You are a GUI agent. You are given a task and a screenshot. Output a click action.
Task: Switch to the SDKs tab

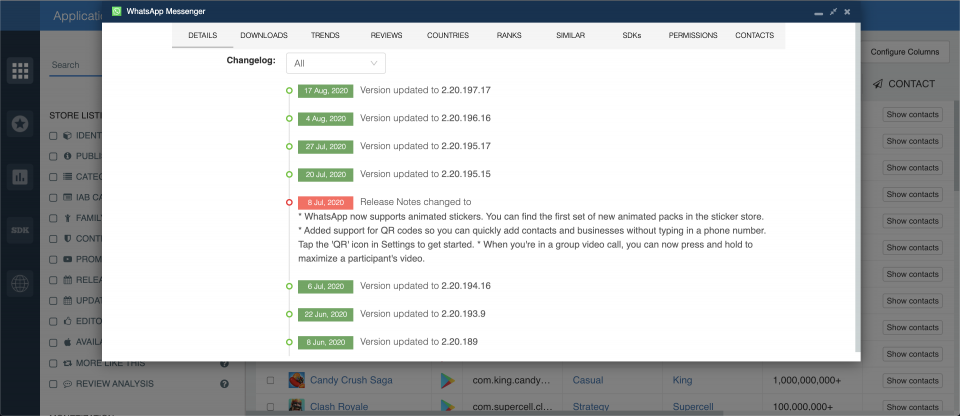pos(632,36)
